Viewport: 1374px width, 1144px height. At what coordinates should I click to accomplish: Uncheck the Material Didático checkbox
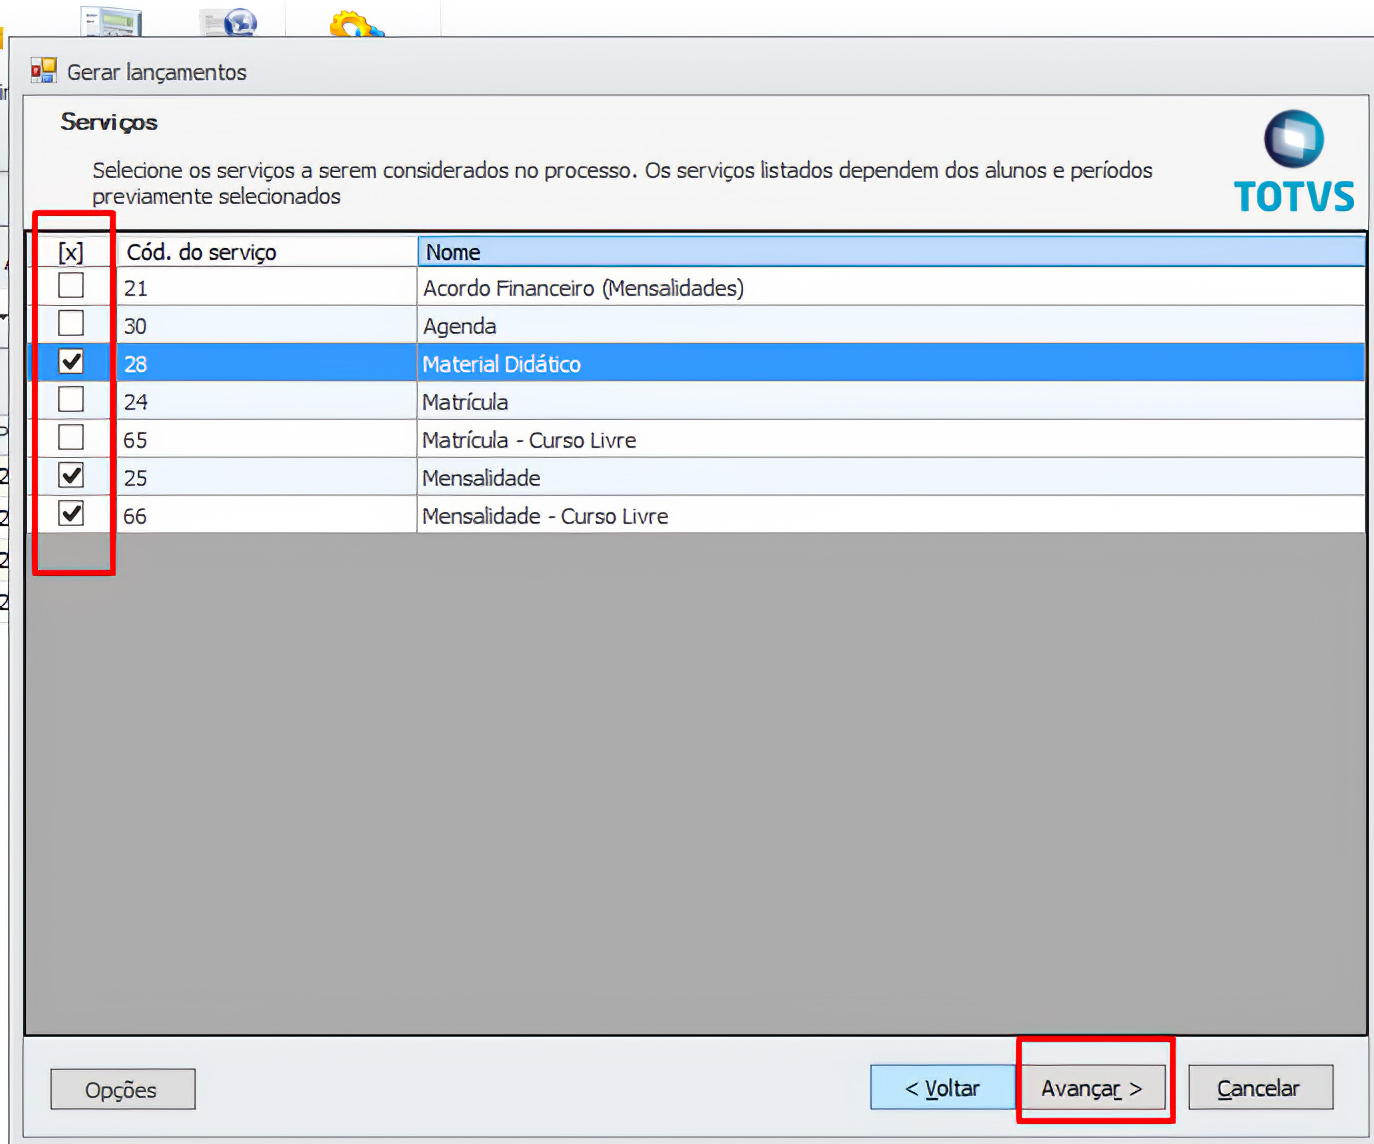(x=71, y=362)
